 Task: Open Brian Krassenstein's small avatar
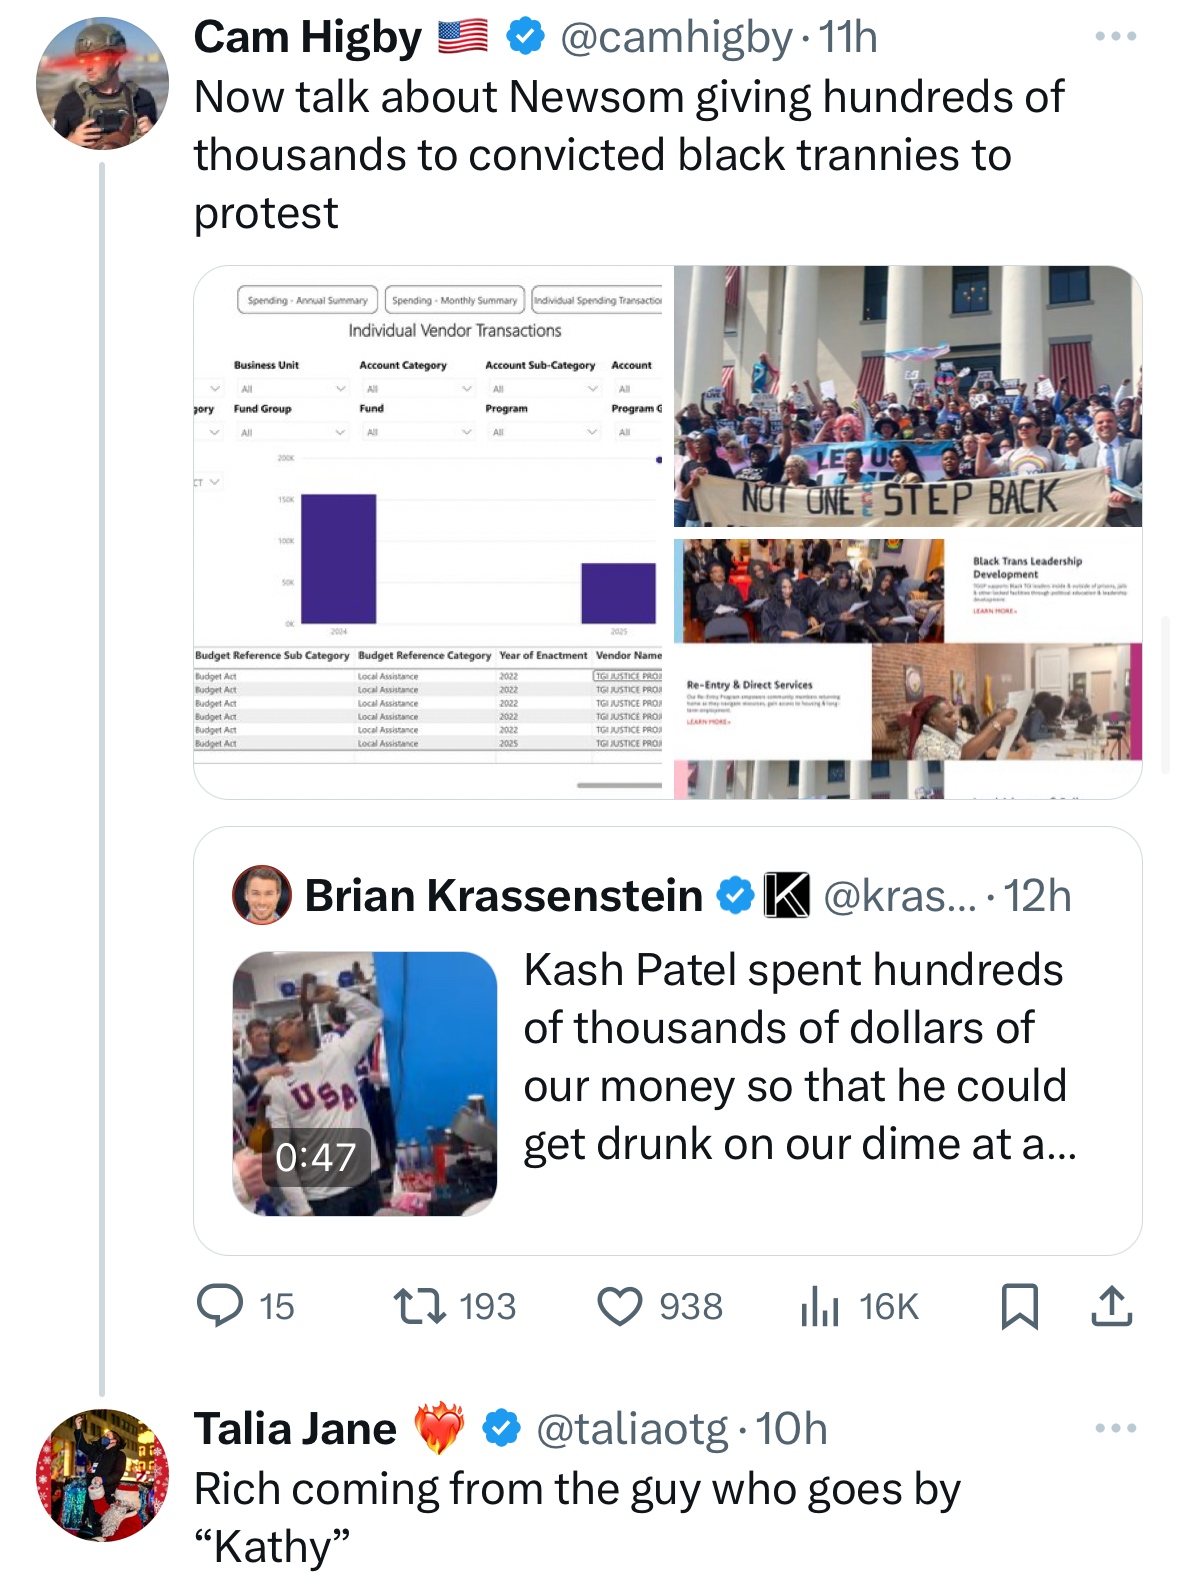[261, 895]
